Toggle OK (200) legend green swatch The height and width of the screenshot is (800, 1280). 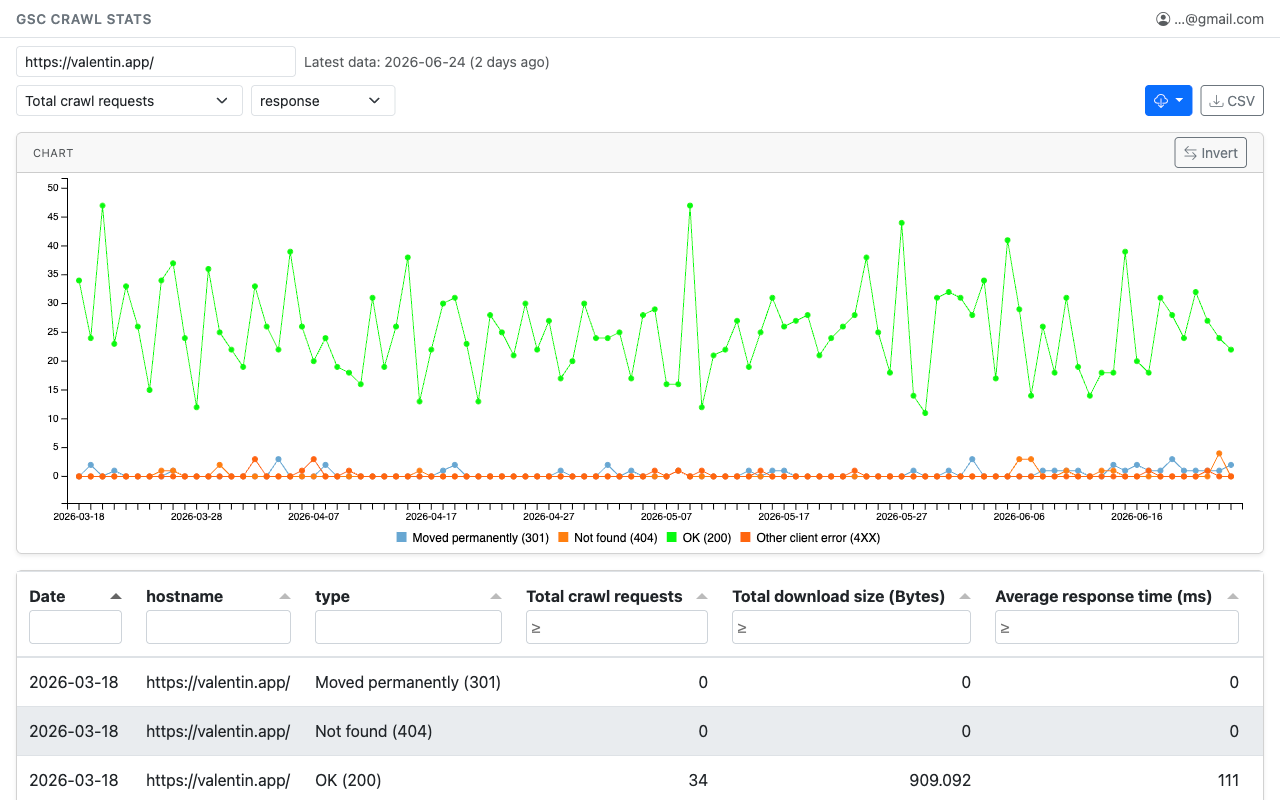(672, 538)
